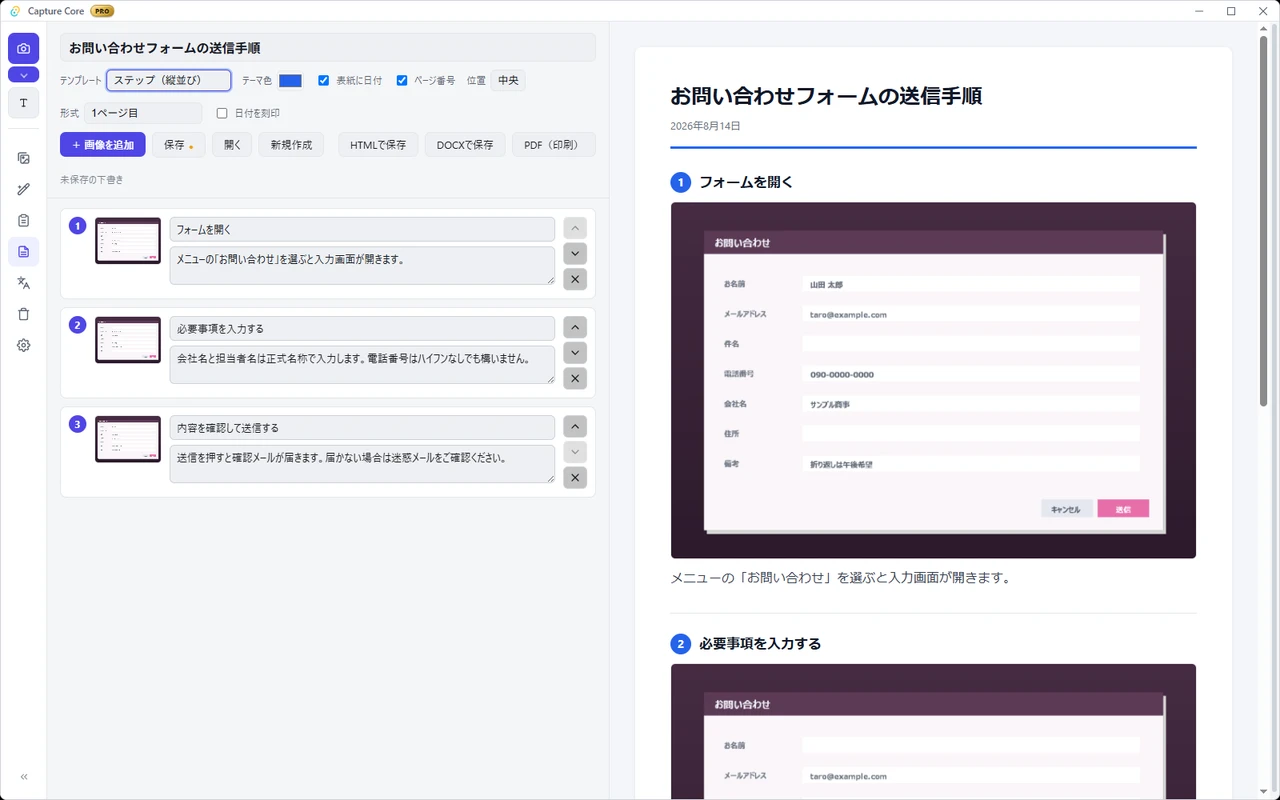Click the 未保存の下書き status text
This screenshot has width=1280, height=800.
92,180
